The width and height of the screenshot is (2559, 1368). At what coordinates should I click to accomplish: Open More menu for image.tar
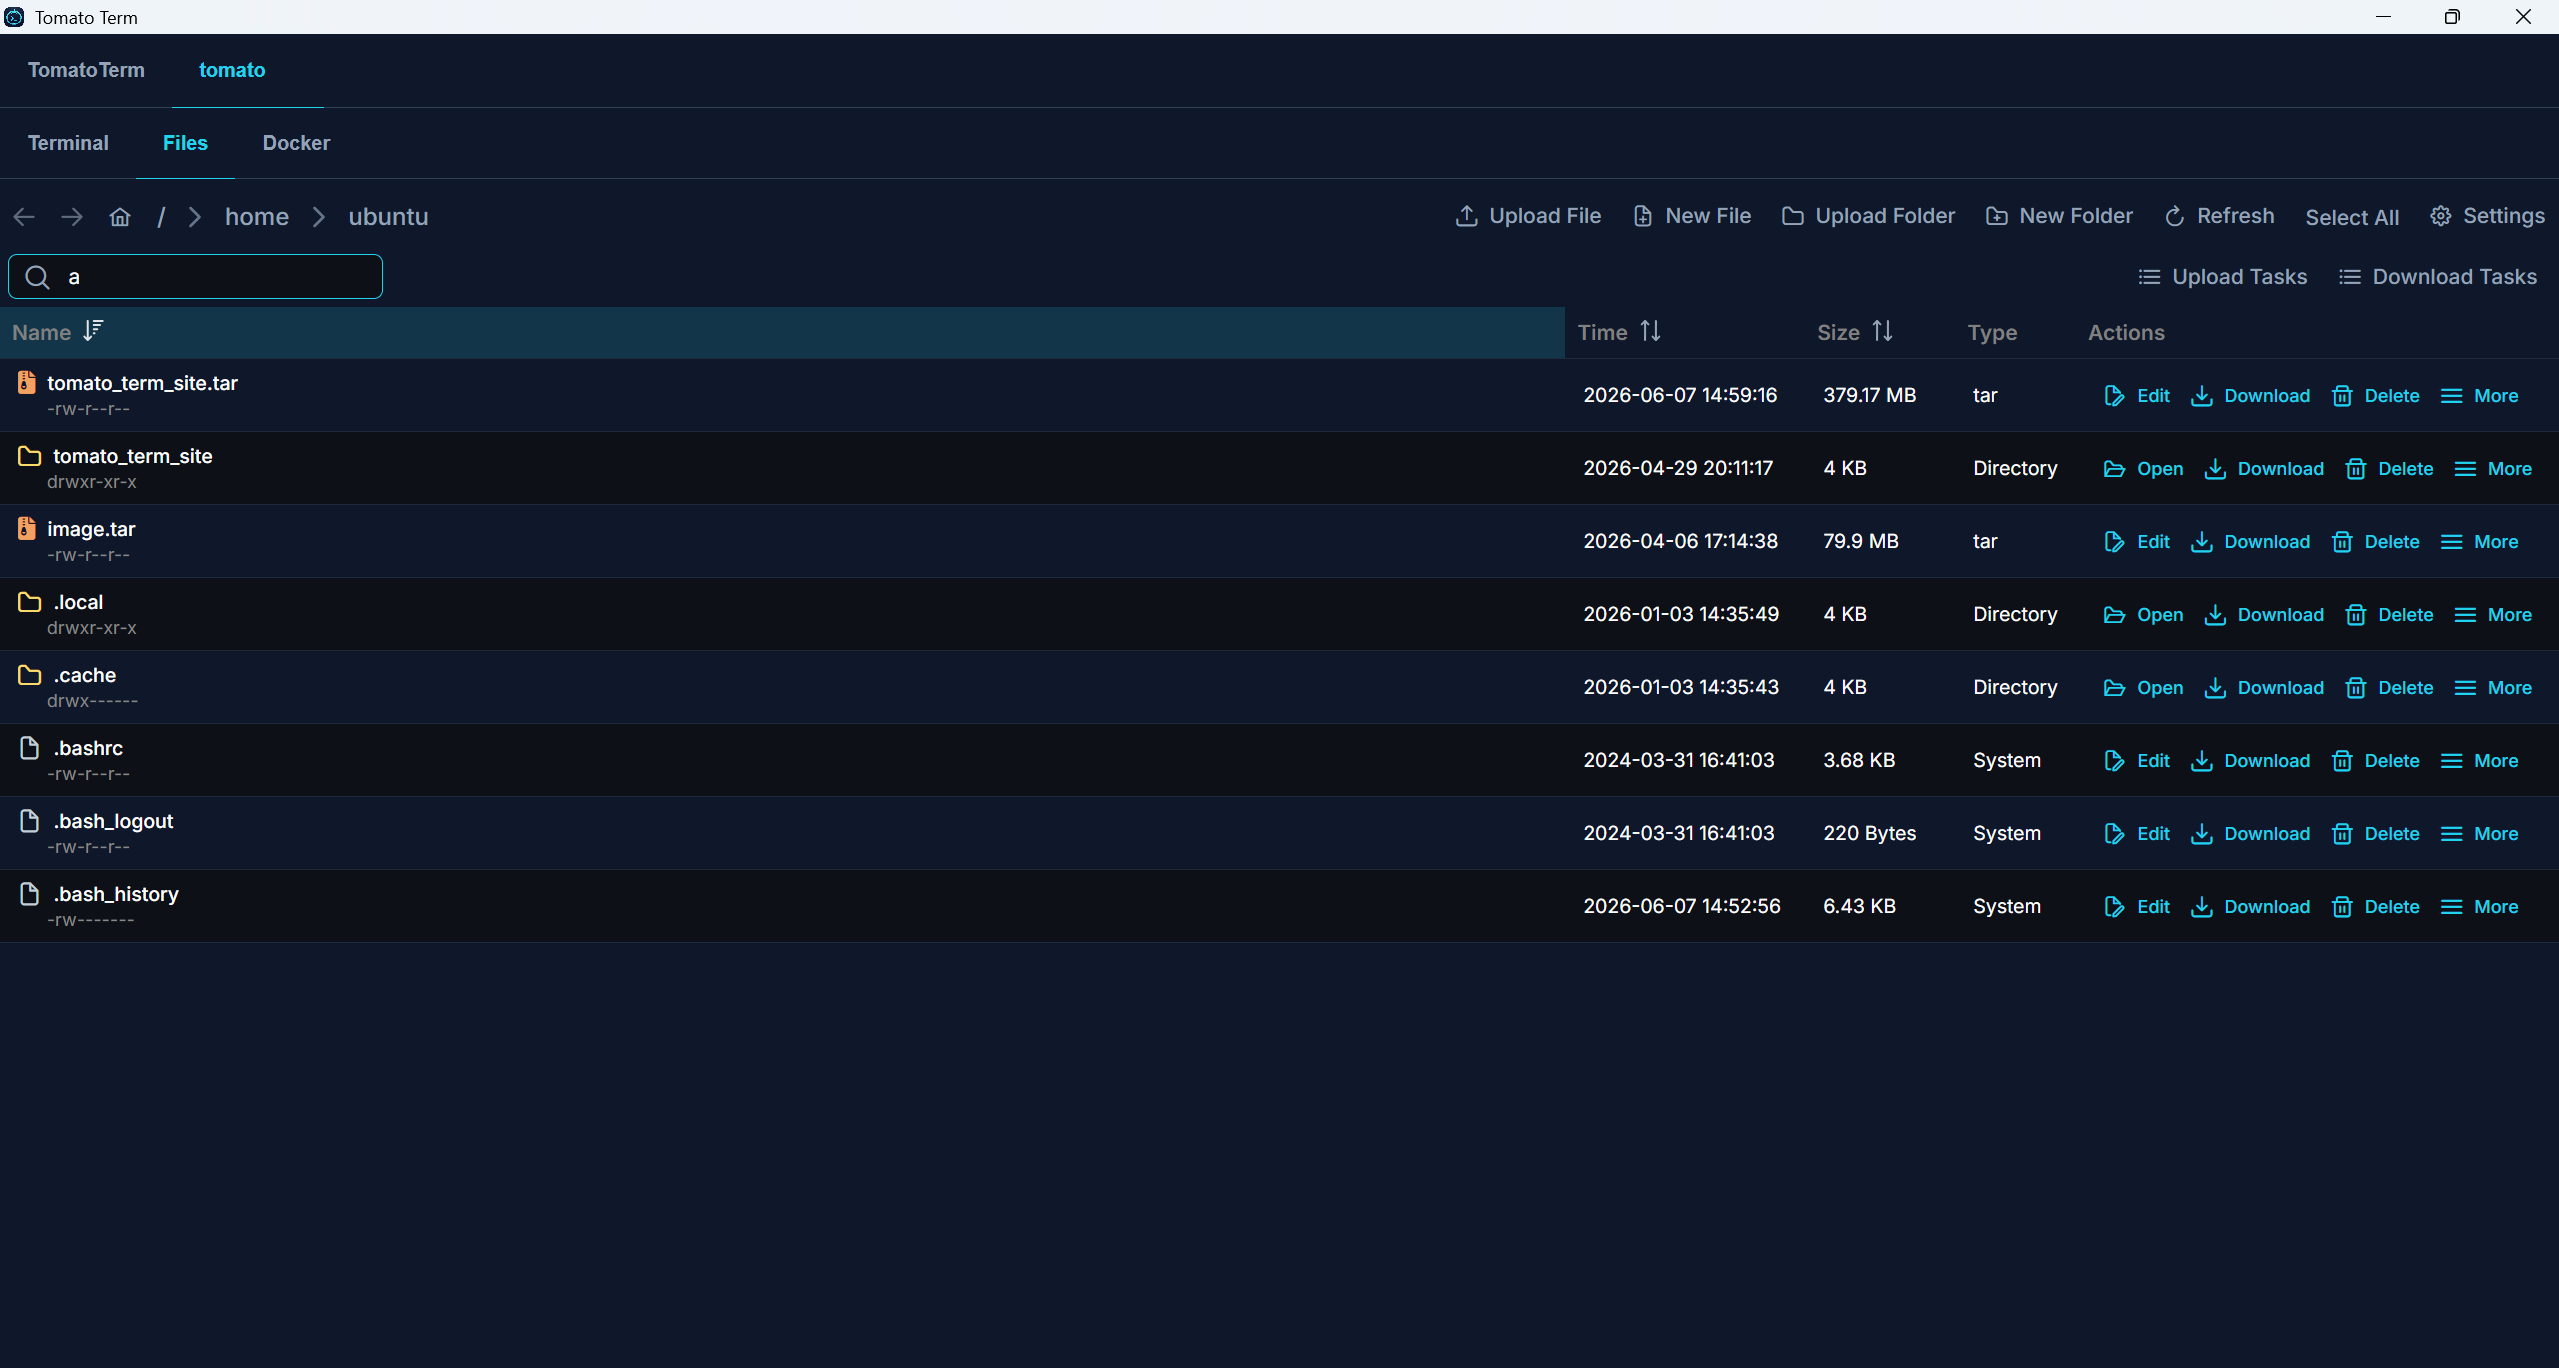tap(2479, 542)
